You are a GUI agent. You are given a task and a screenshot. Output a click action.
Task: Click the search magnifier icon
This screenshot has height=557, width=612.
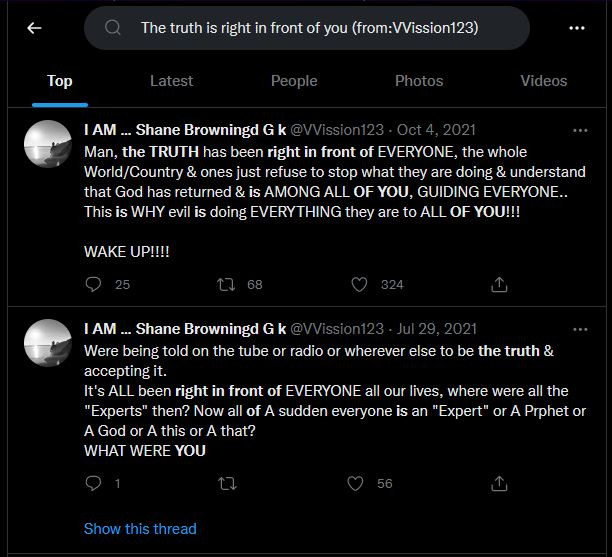coord(113,28)
